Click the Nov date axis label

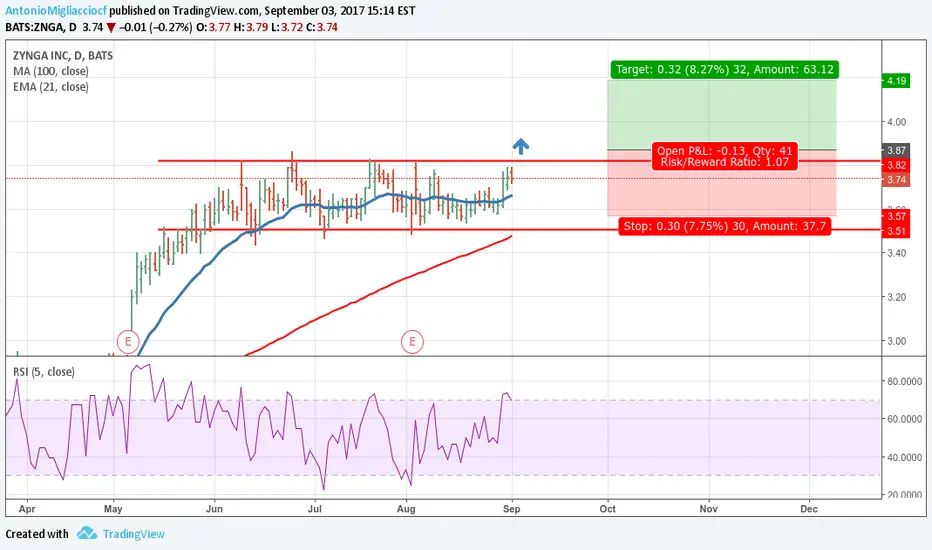coord(709,509)
